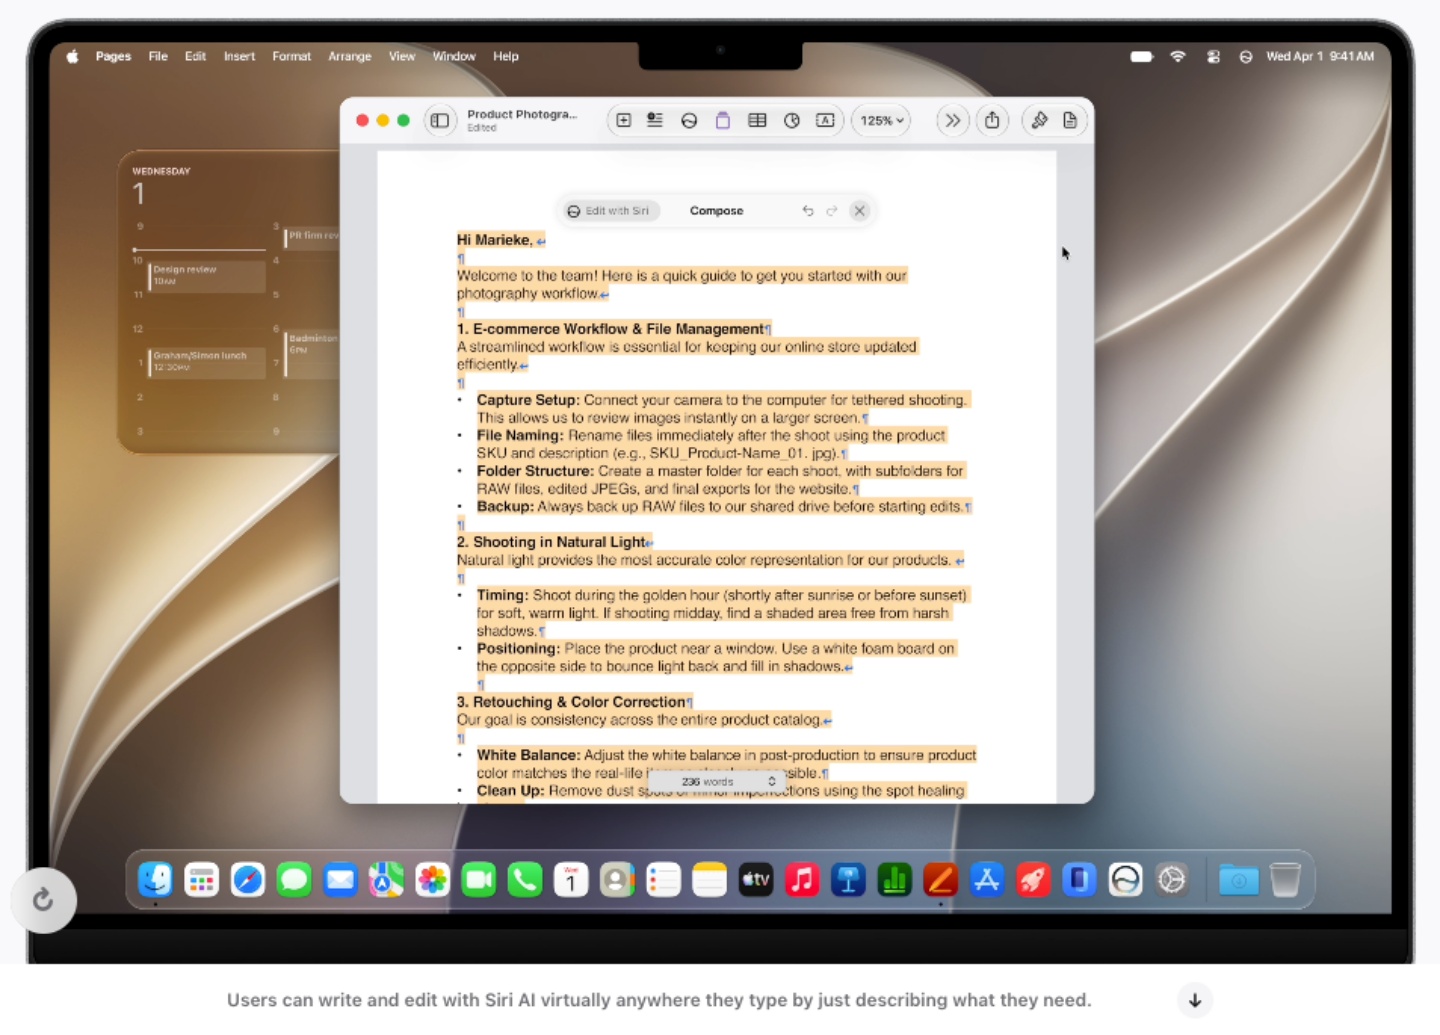The height and width of the screenshot is (1035, 1440).
Task: Open Keynote from the Dock
Action: click(x=848, y=880)
